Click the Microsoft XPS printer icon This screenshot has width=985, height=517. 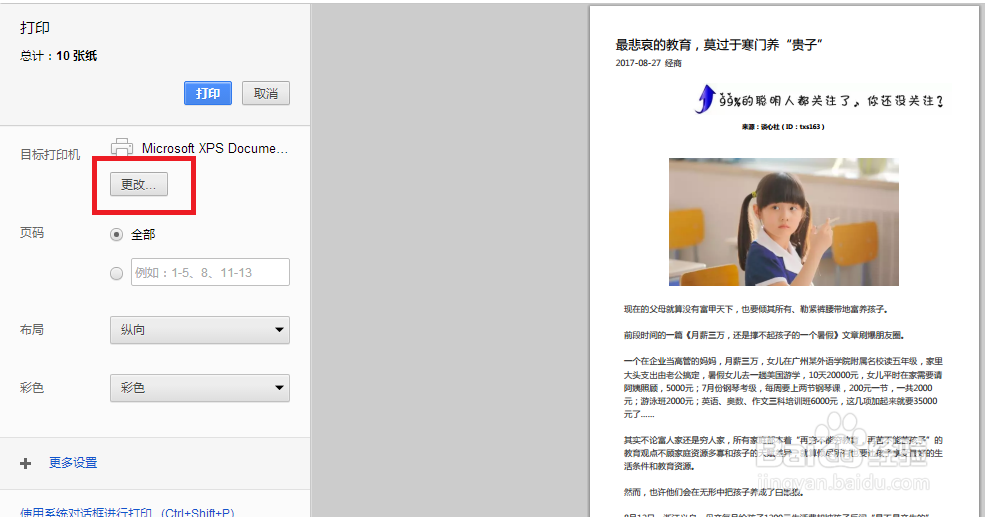pos(122,147)
